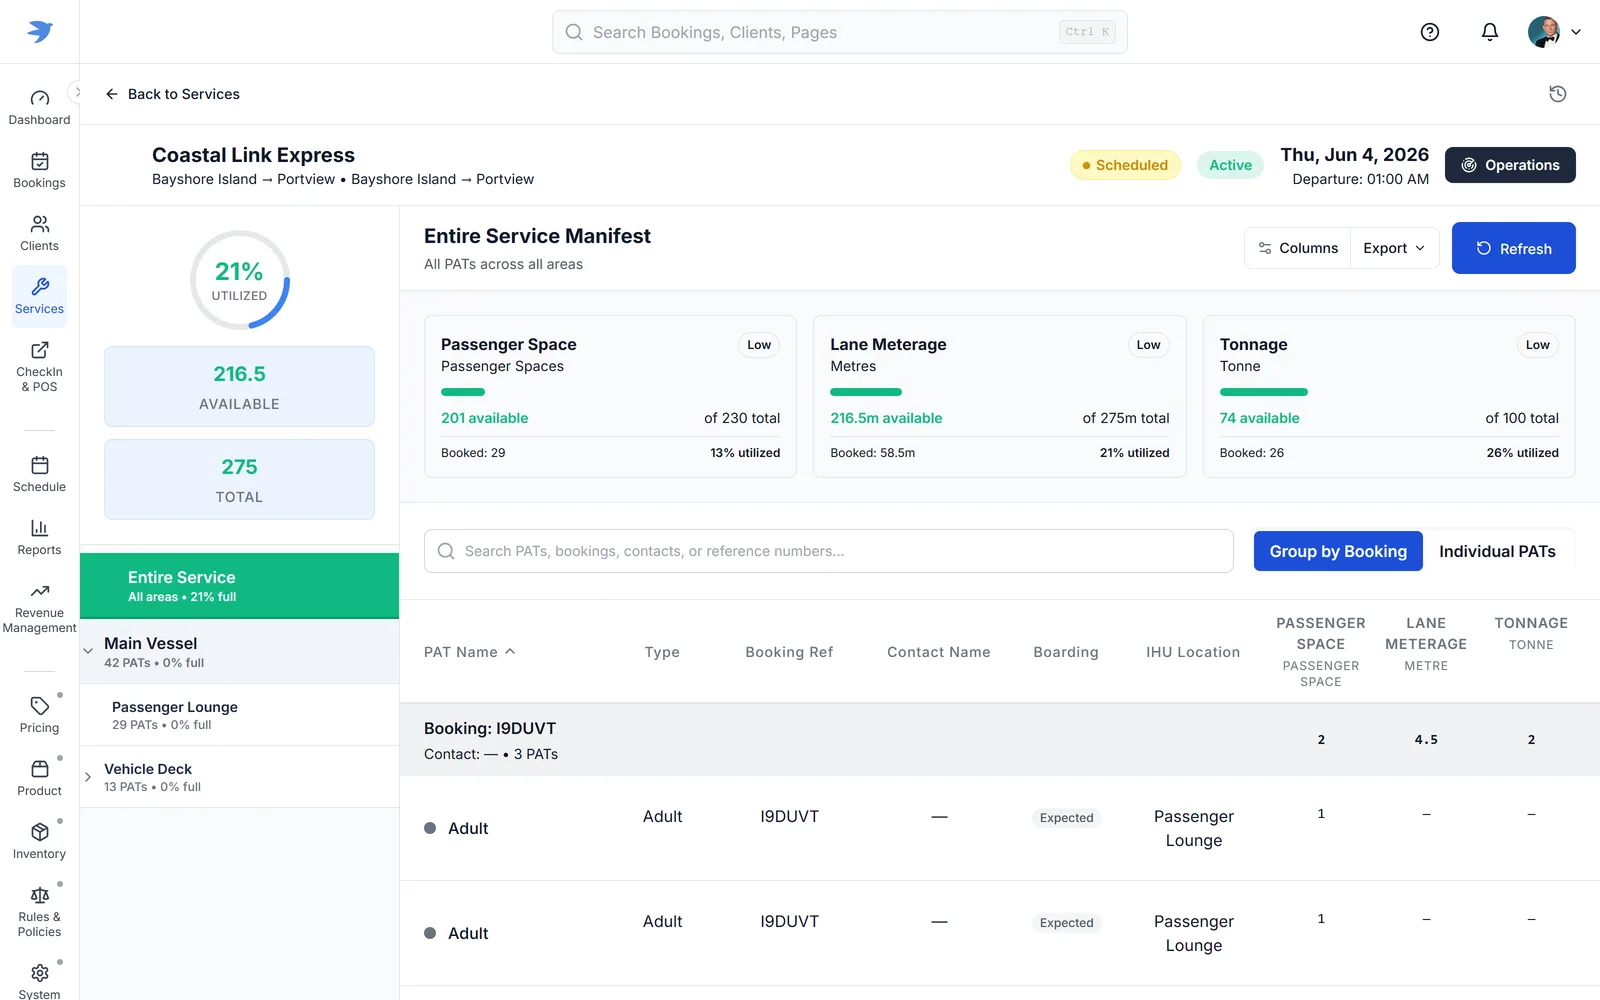This screenshot has height=1000, width=1600.
Task: Switch to Individual PATs view
Action: coord(1497,551)
